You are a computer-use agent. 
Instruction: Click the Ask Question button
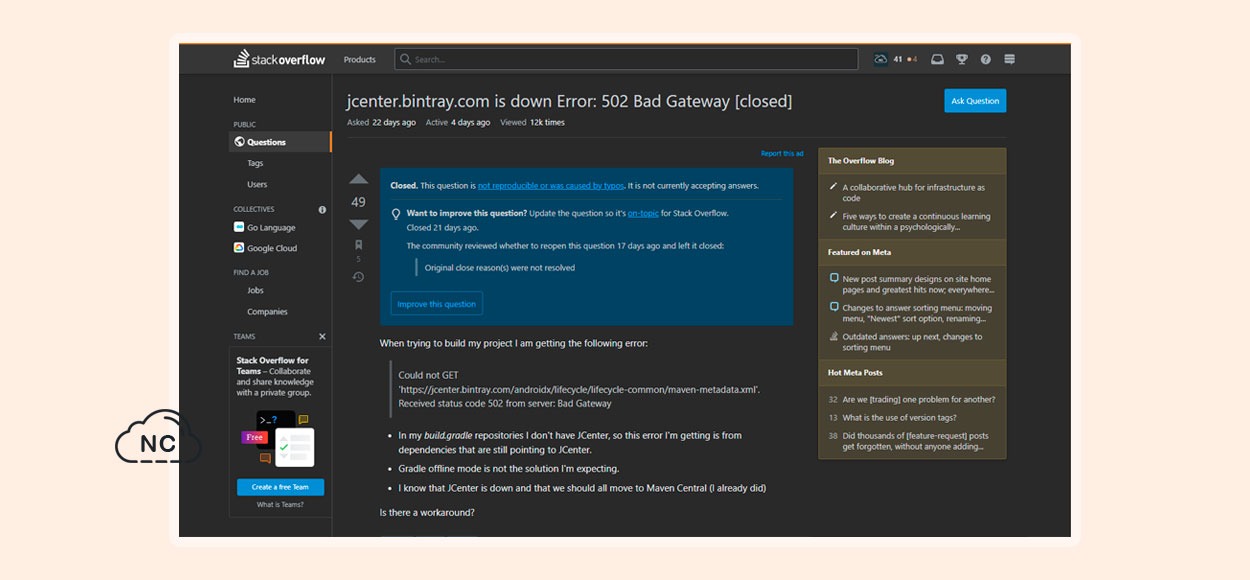975,101
